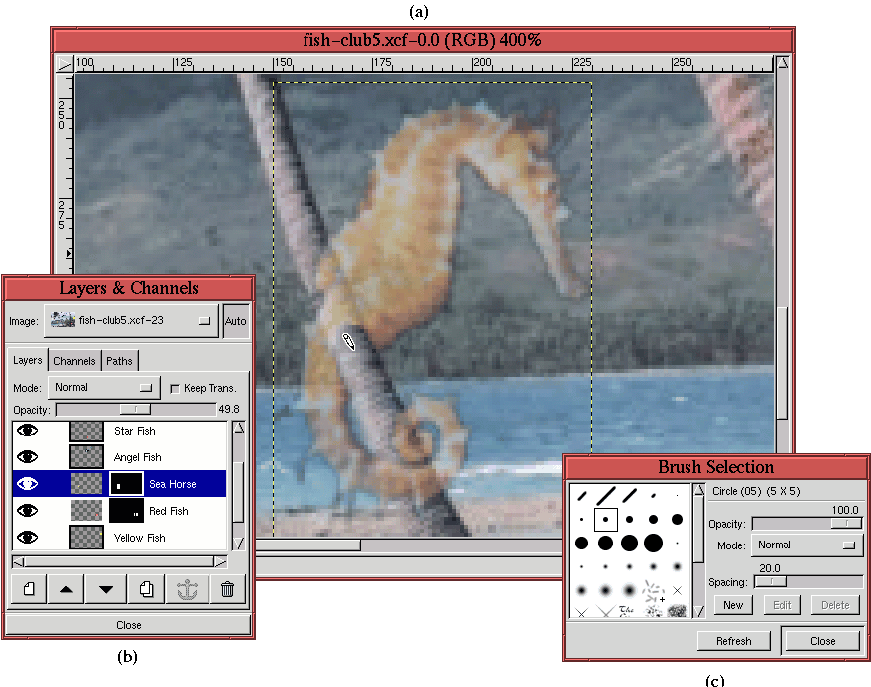Raise the layer with the up arrow
The width and height of the screenshot is (871, 687).
point(67,589)
